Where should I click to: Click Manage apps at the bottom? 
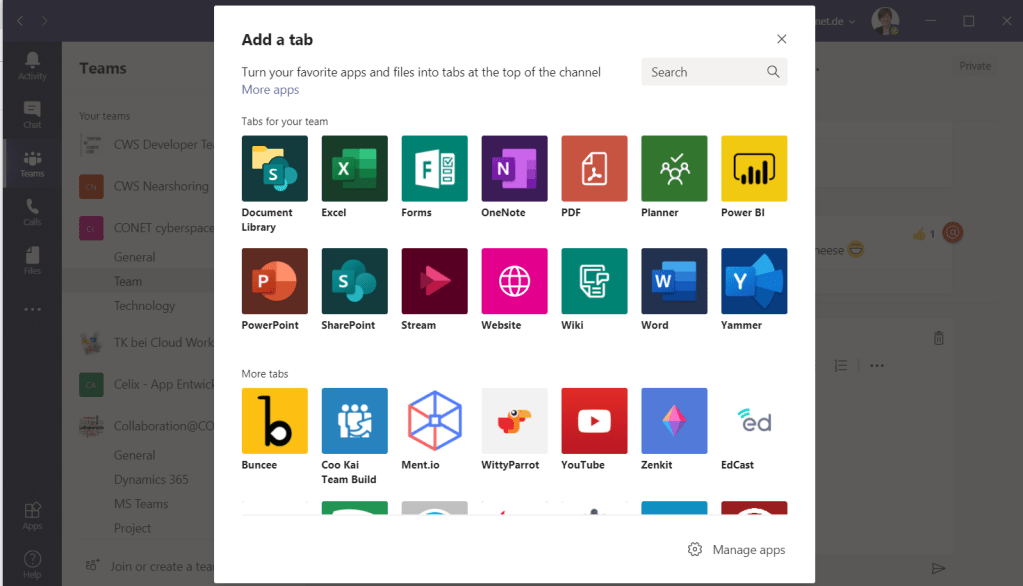[x=737, y=550]
